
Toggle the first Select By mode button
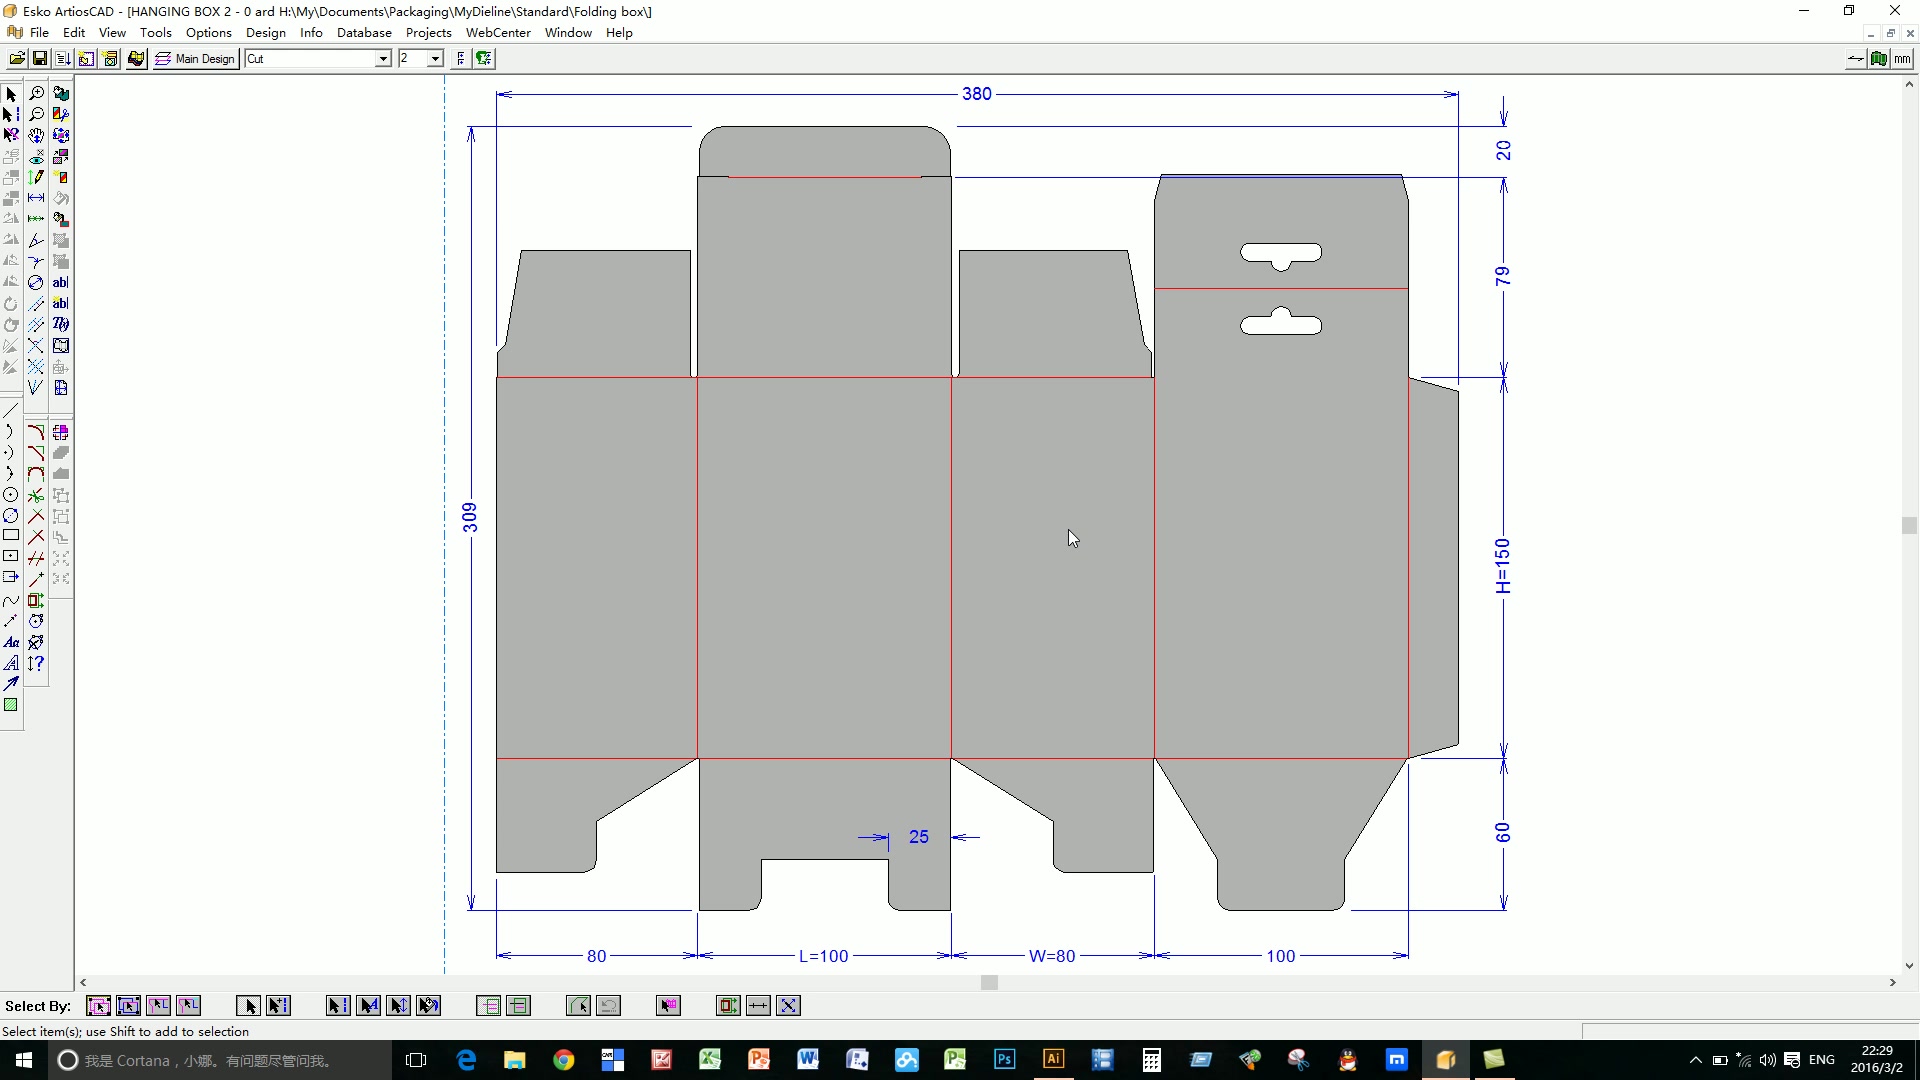coord(98,1006)
